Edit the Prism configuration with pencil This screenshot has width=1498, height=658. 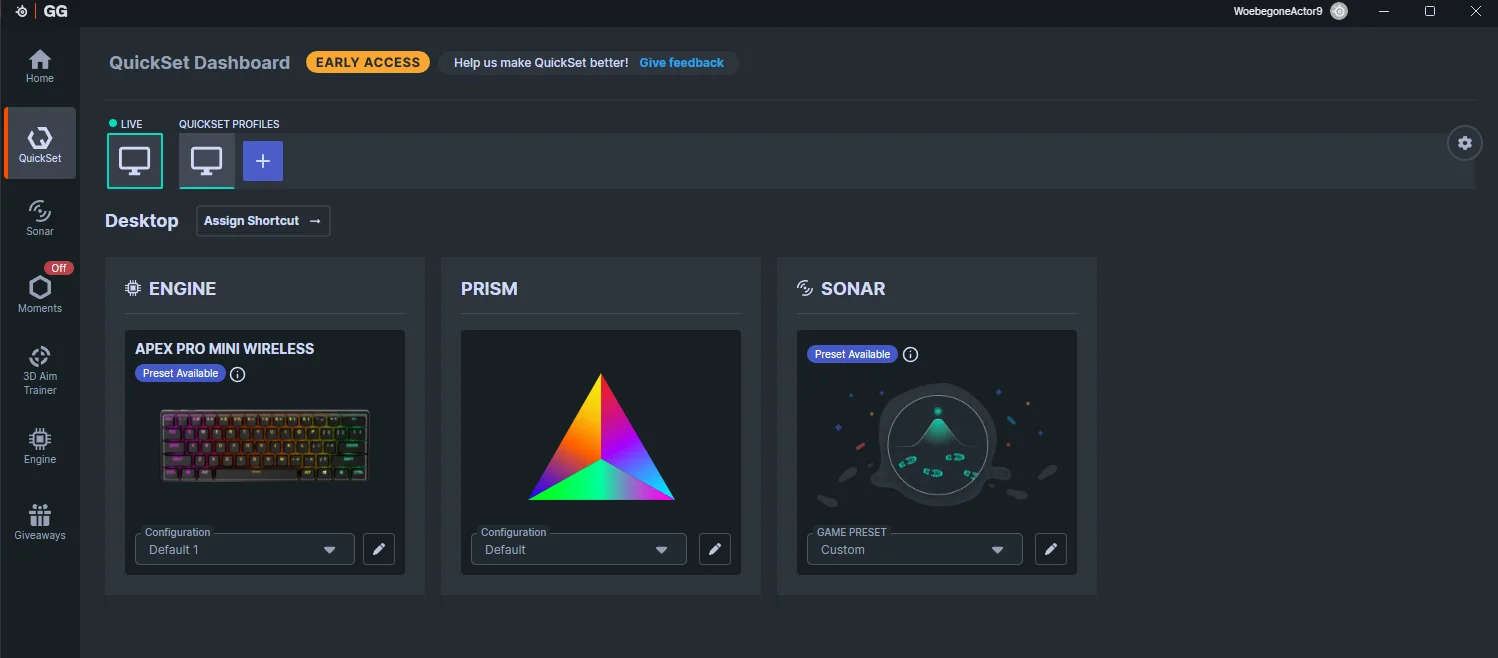tap(715, 549)
